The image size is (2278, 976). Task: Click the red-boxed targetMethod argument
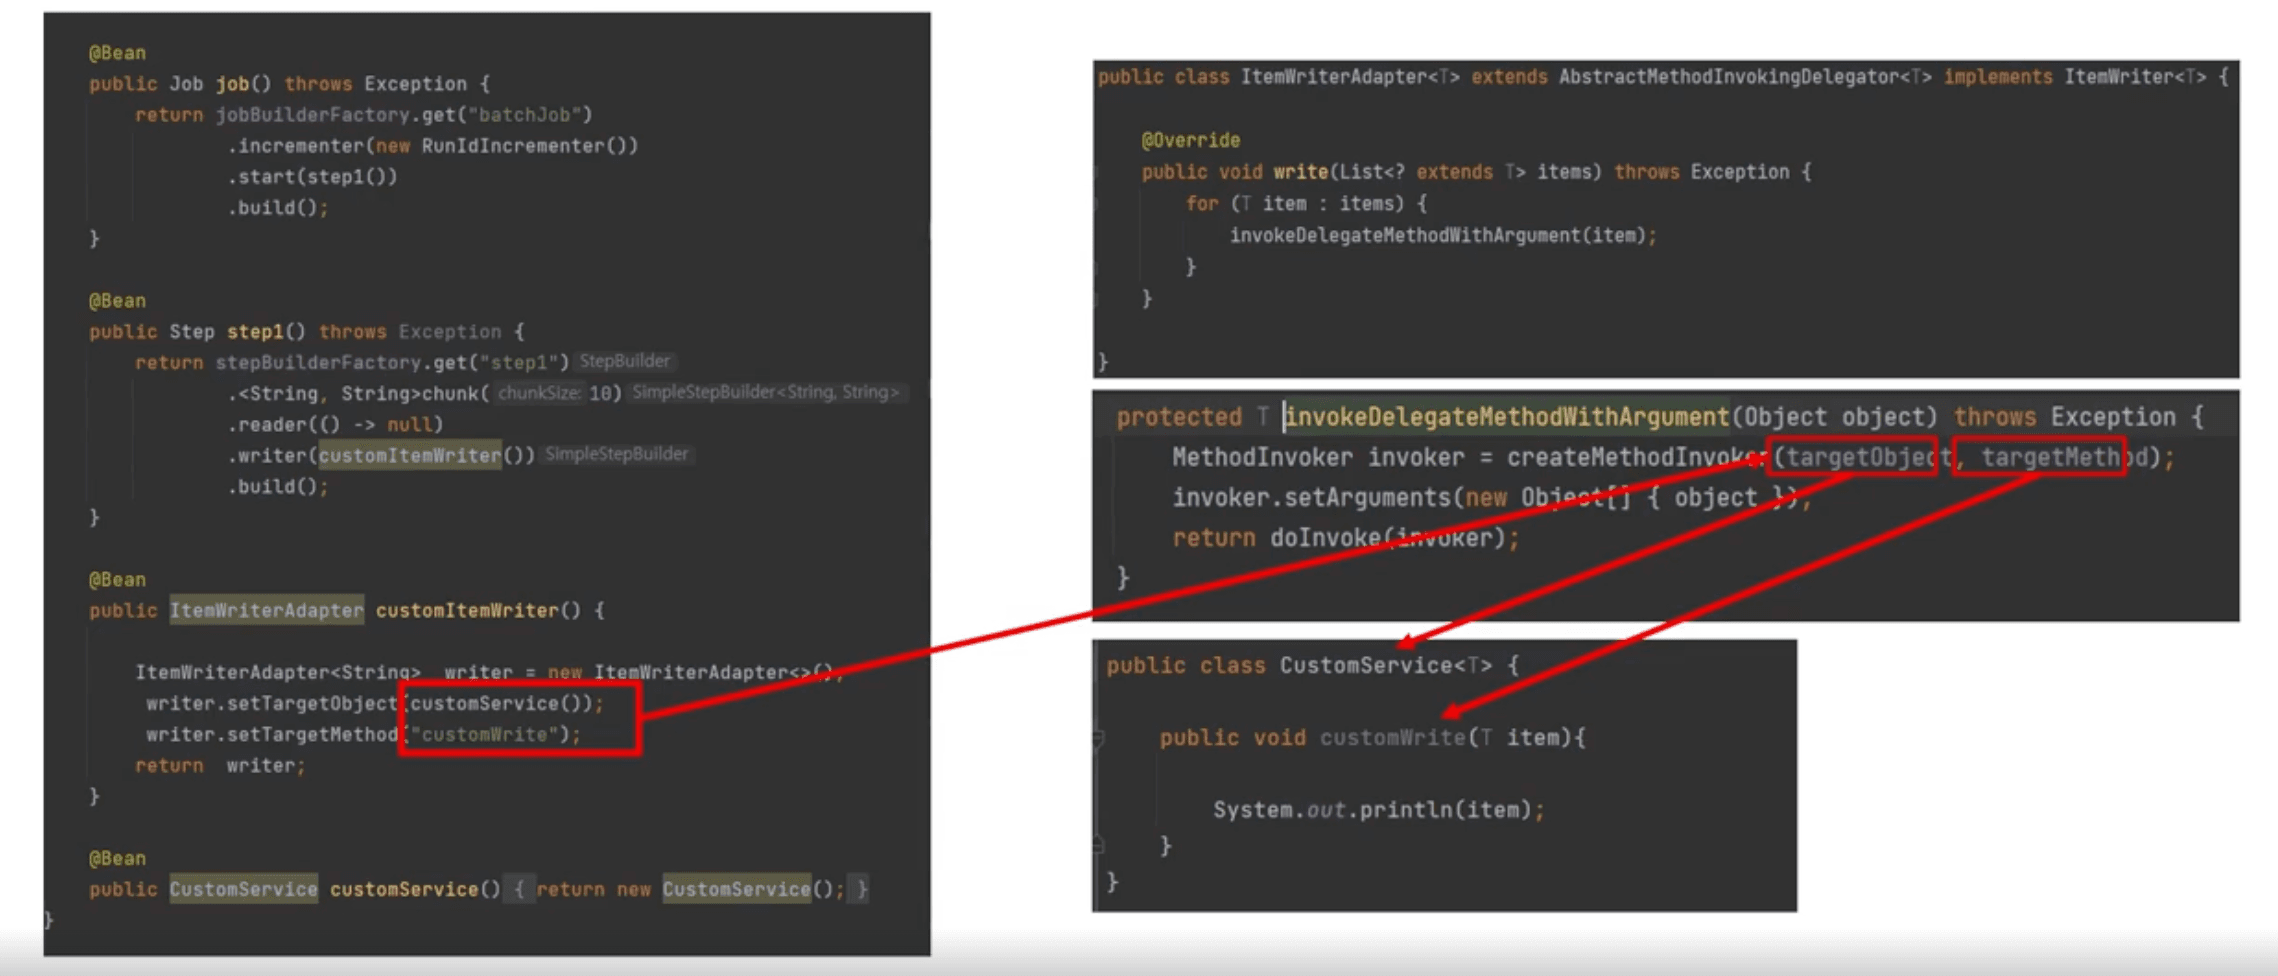point(2039,457)
